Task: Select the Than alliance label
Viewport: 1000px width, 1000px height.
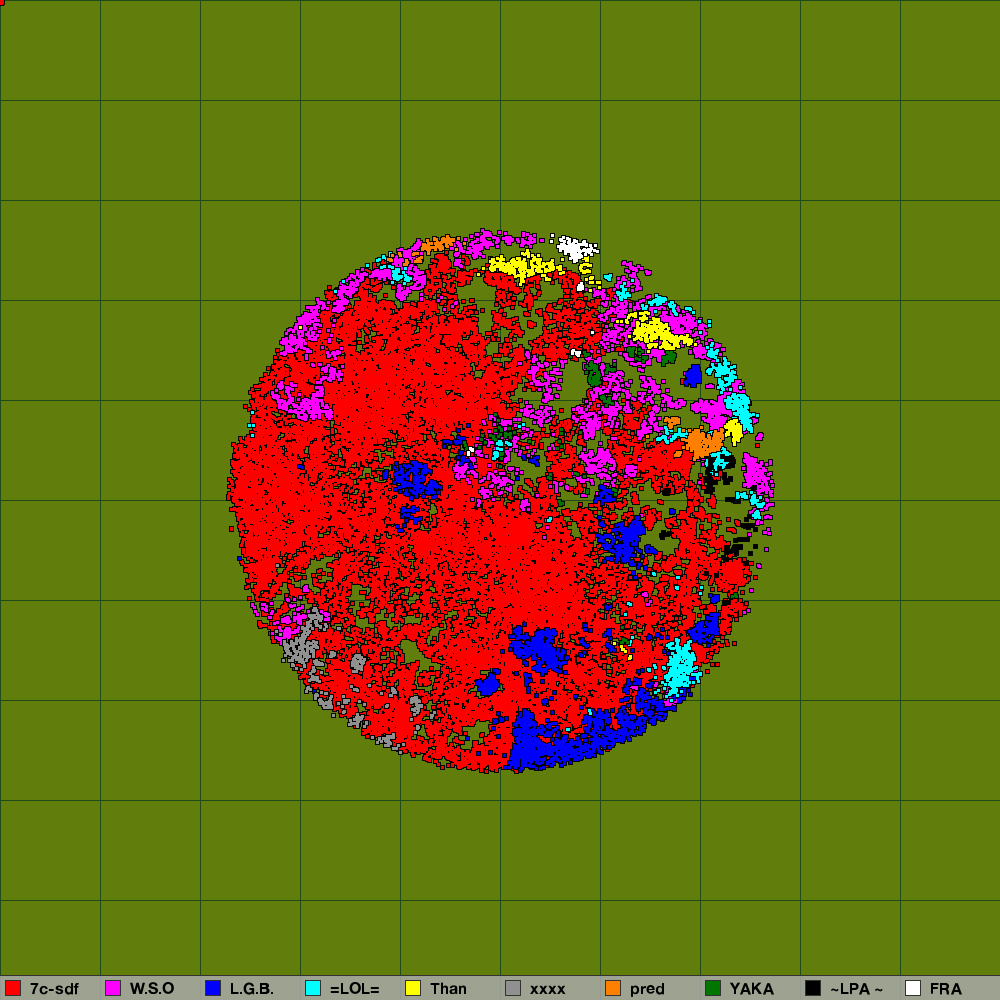Action: 448,989
